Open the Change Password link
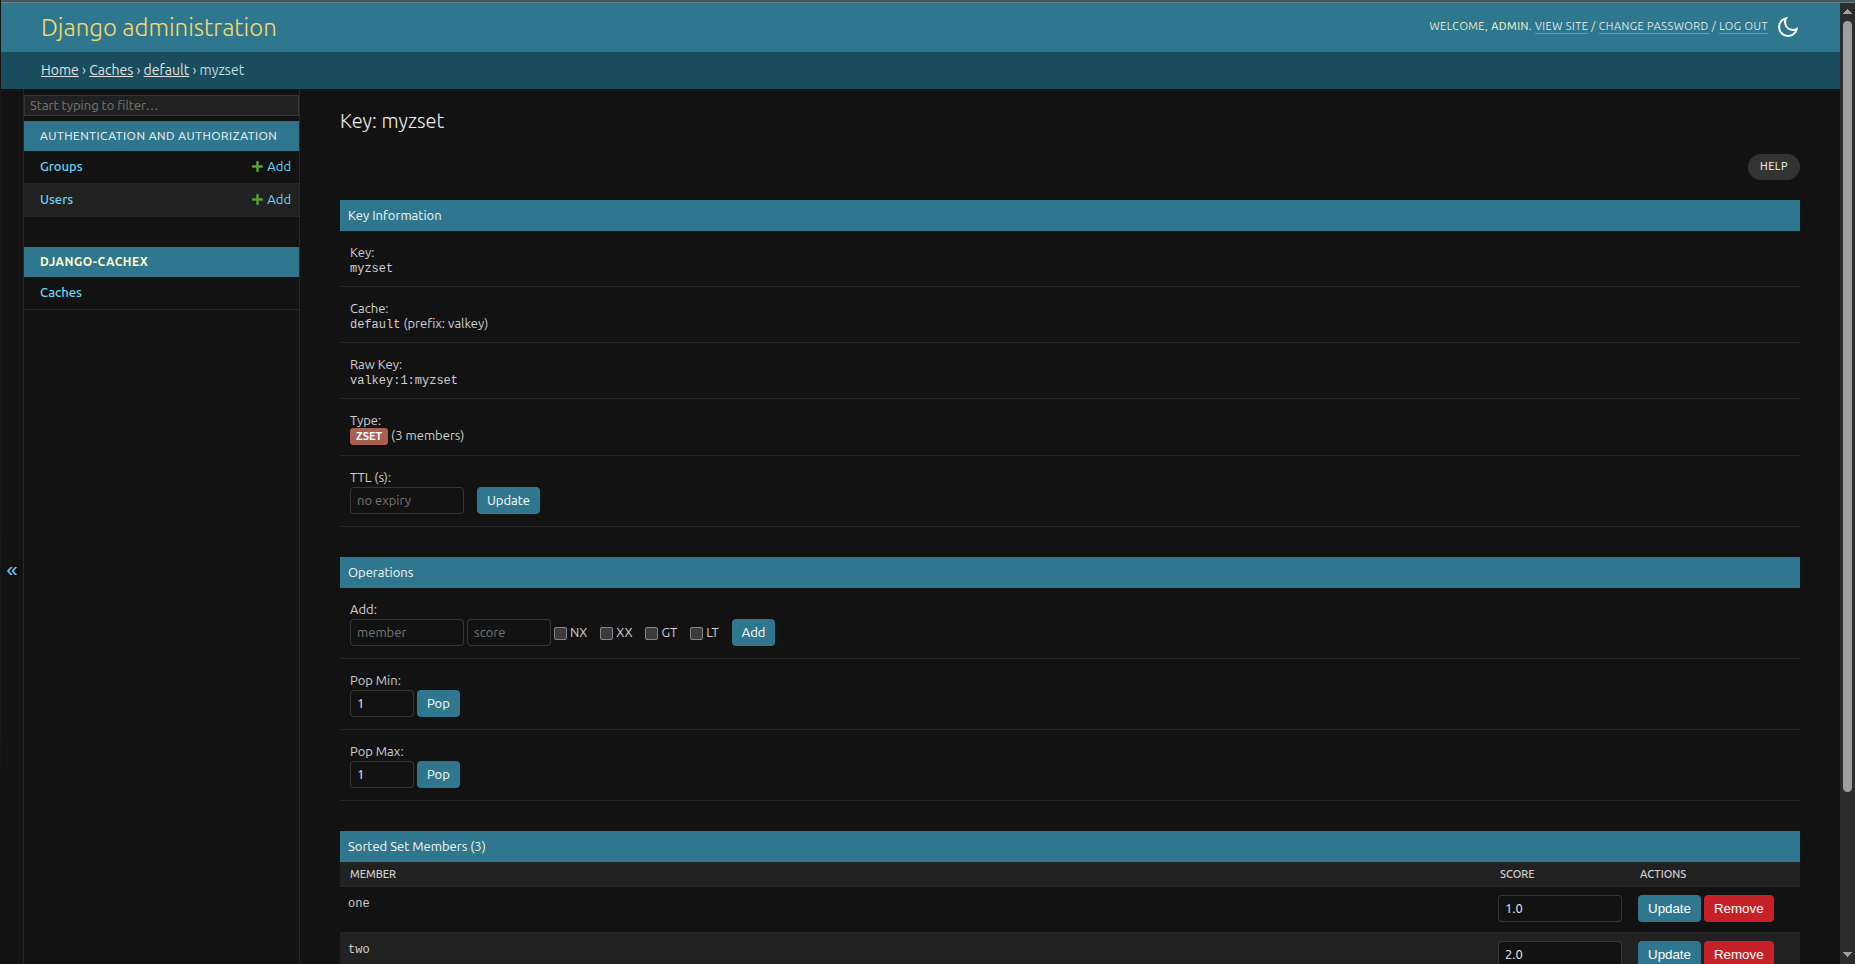 point(1653,27)
